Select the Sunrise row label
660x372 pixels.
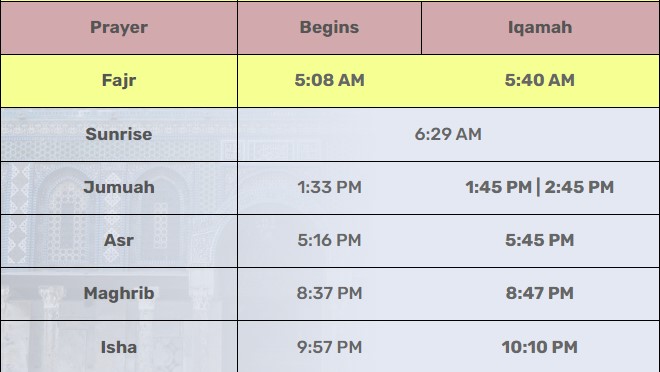[119, 134]
